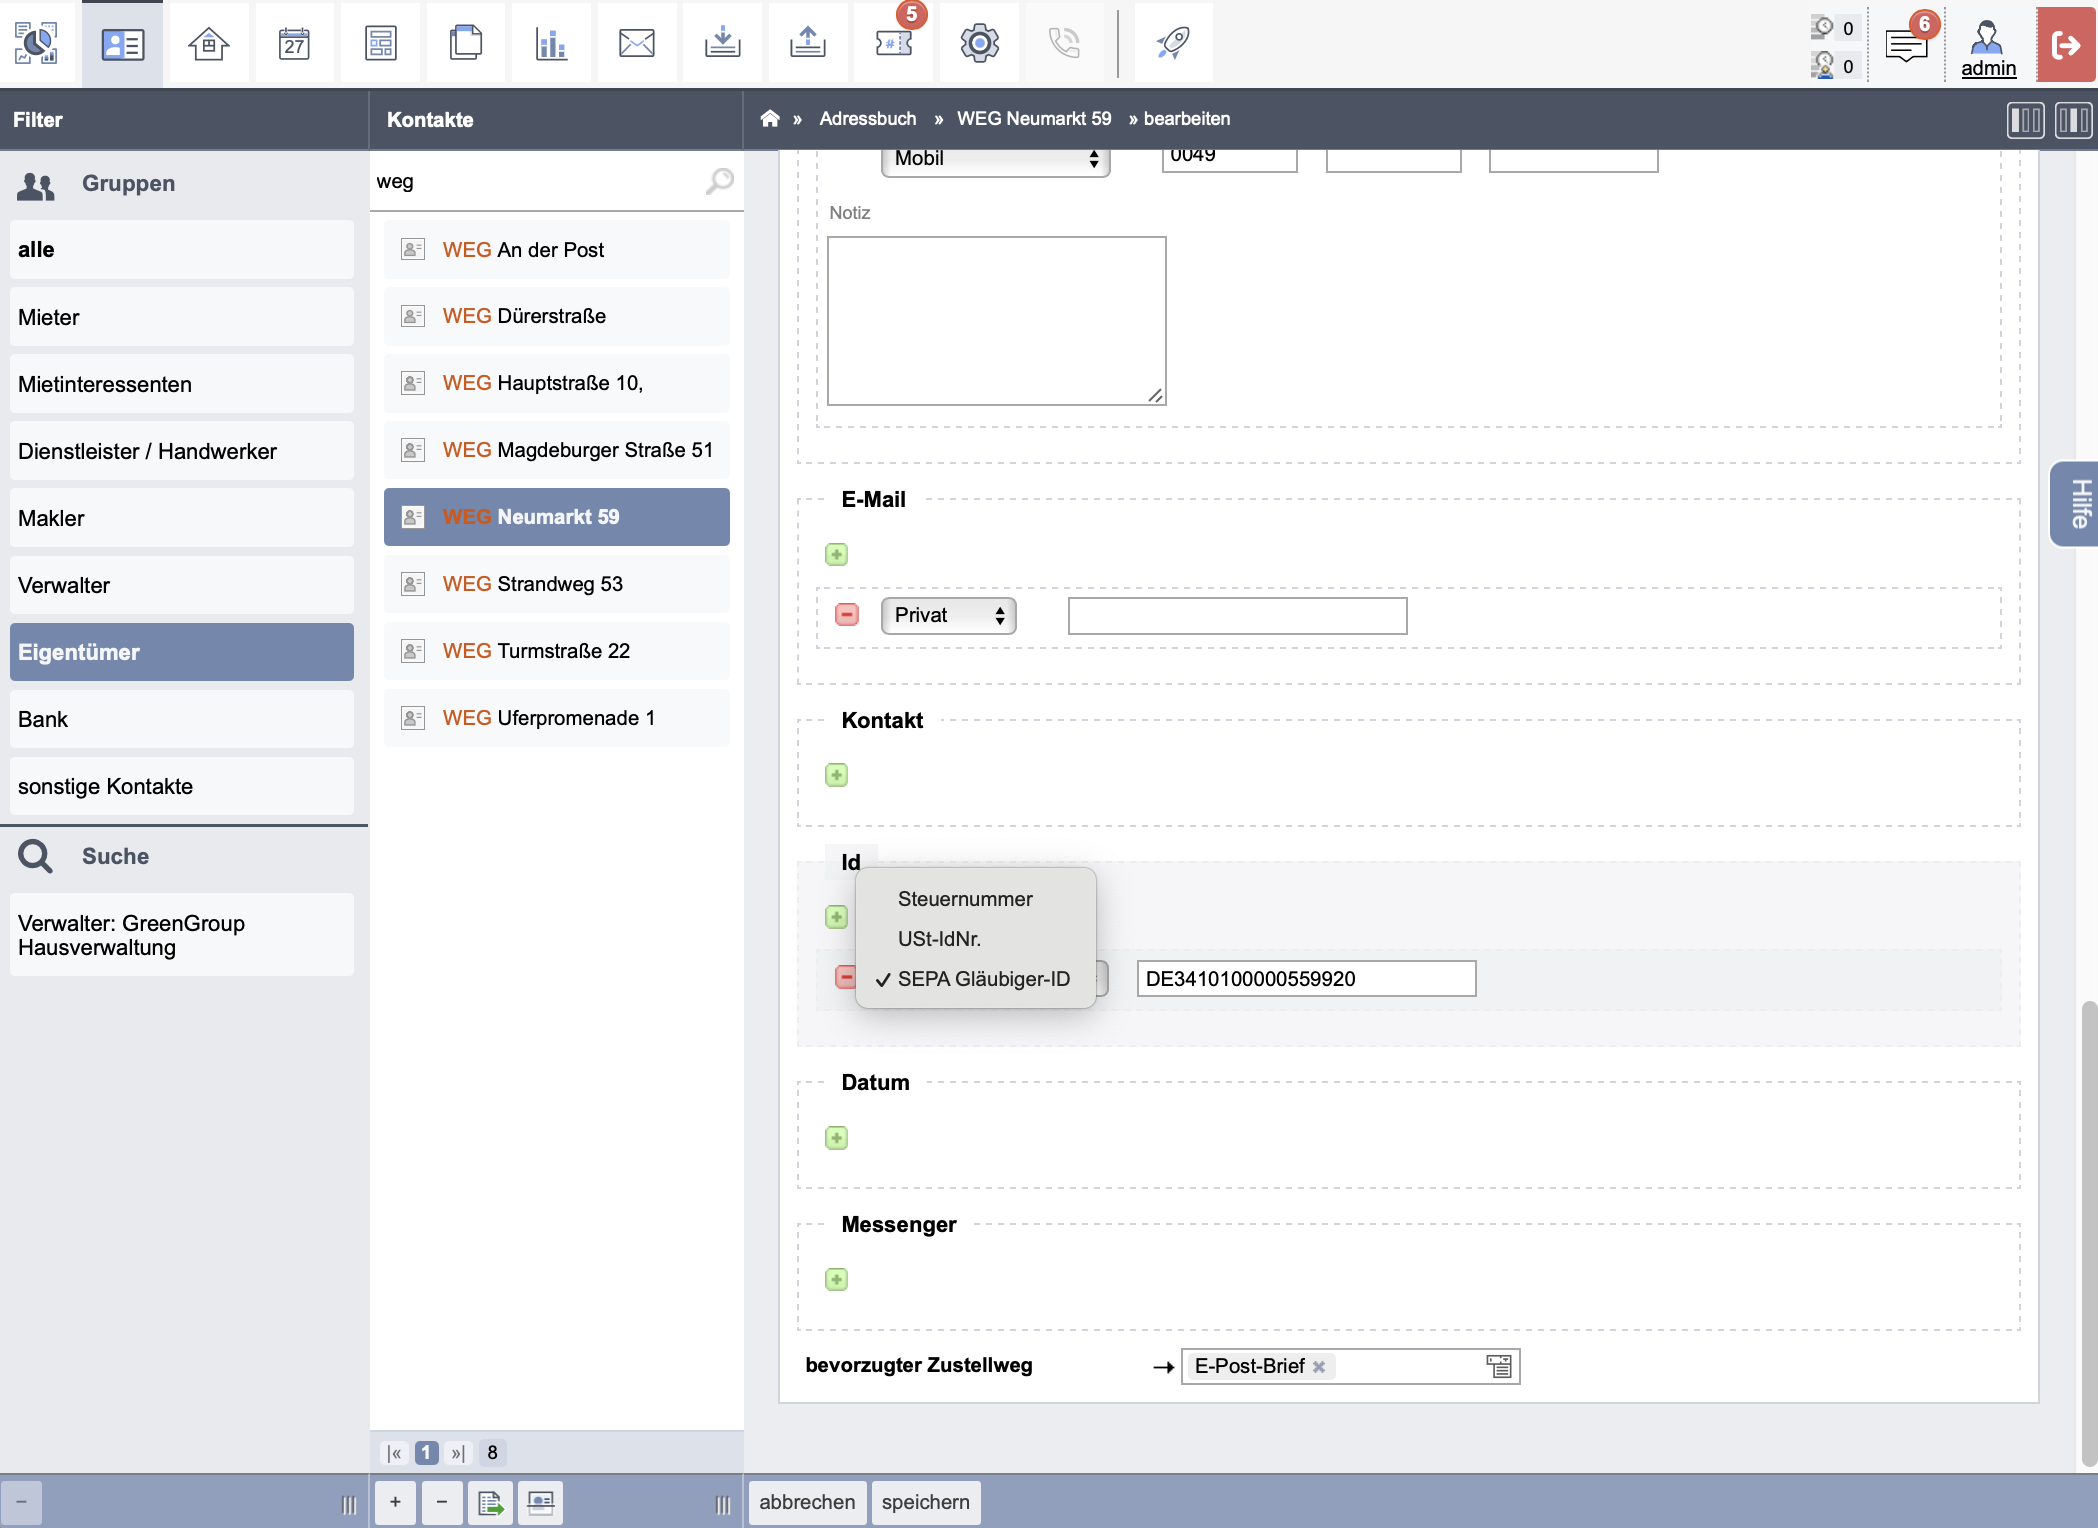Open the Privat e-mail type dropdown
The image size is (2098, 1528).
949,615
